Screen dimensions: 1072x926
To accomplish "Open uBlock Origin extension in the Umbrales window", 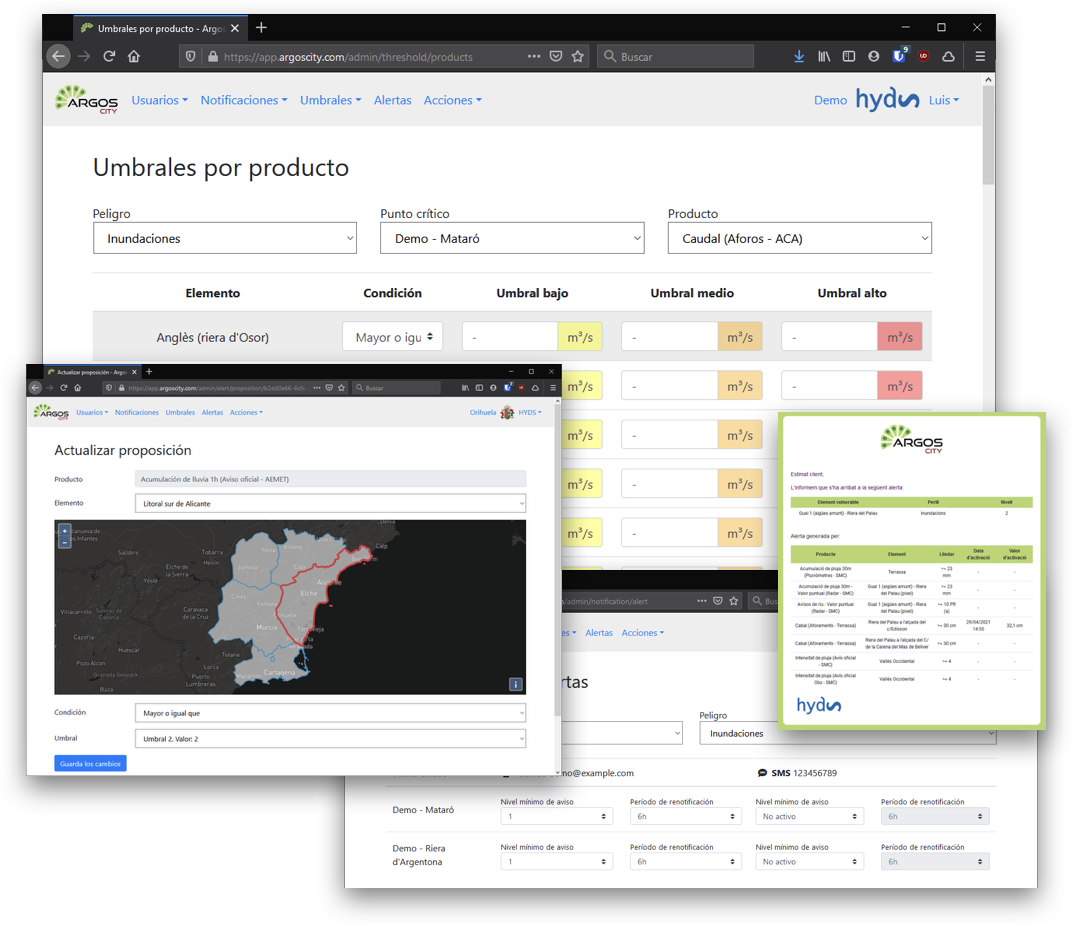I will click(x=924, y=57).
